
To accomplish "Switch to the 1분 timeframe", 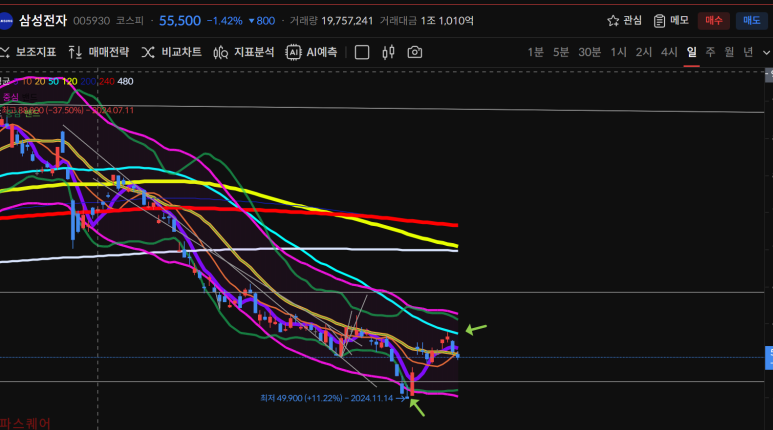I will pyautogui.click(x=535, y=52).
